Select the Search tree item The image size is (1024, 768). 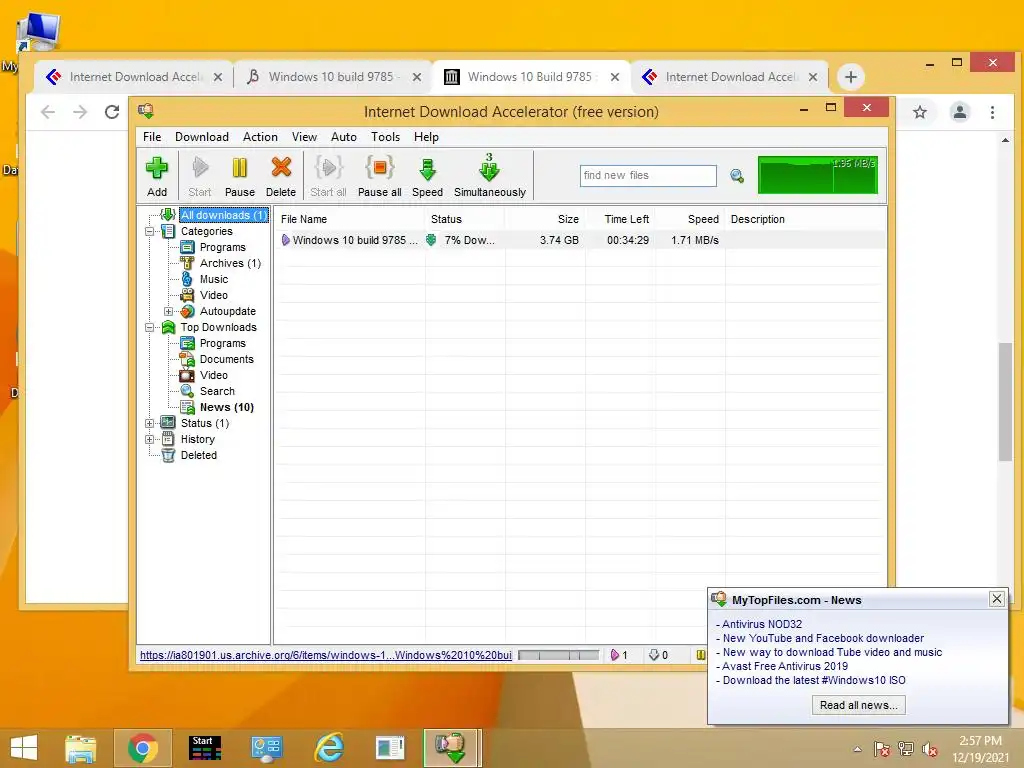point(217,391)
